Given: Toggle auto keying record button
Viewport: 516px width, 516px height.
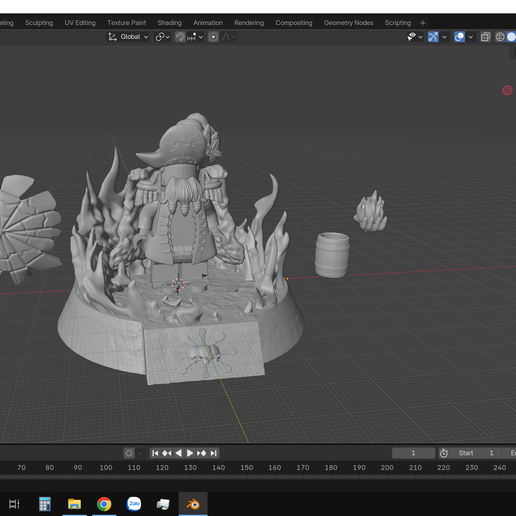Looking at the screenshot, I should [x=129, y=453].
